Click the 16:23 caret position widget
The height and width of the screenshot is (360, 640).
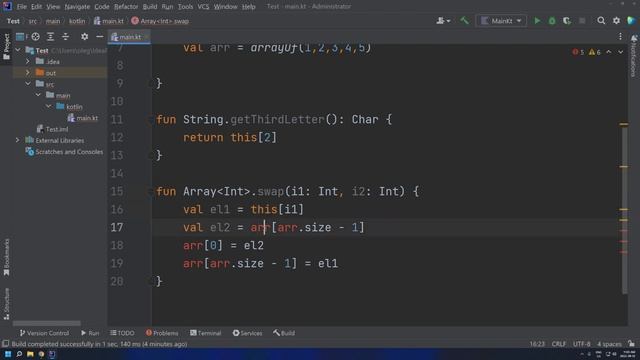[x=537, y=344]
